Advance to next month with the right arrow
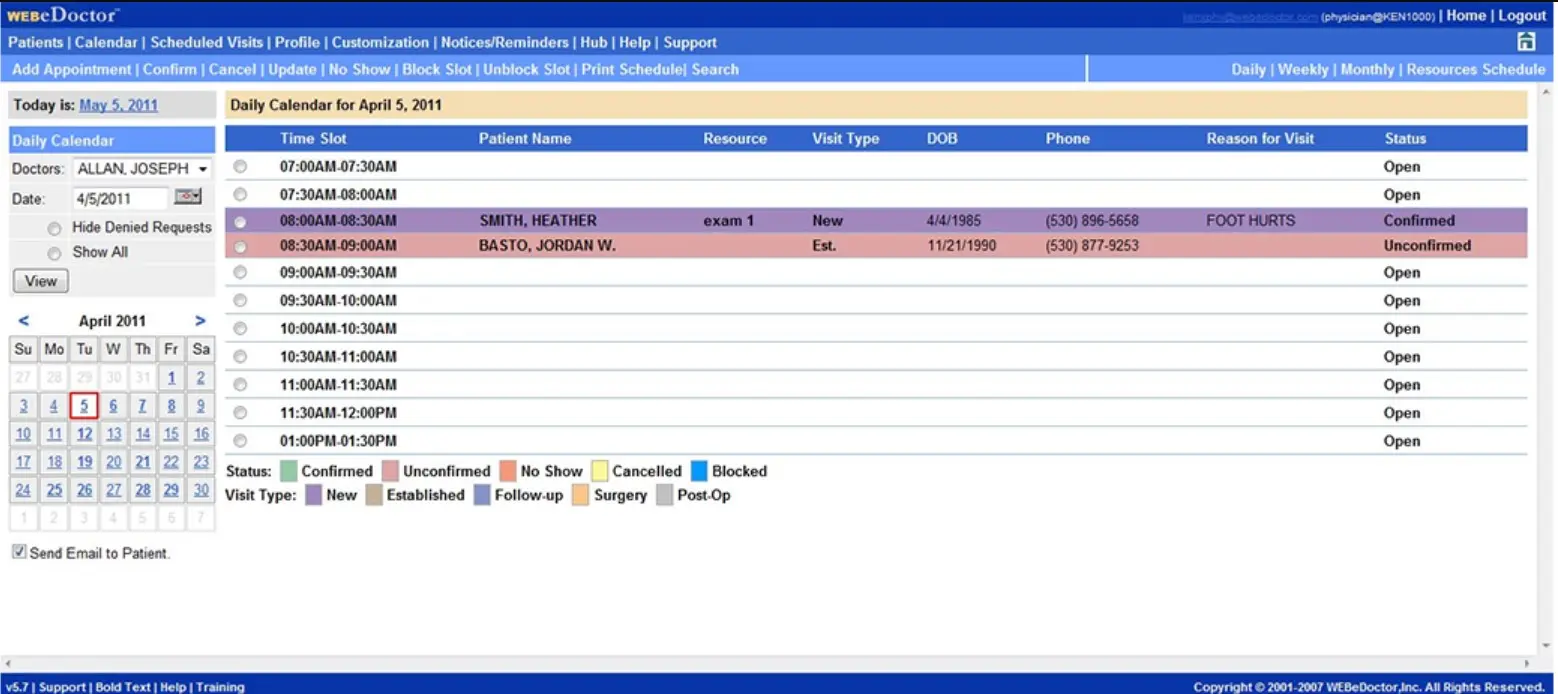The image size is (1558, 694). click(x=199, y=320)
